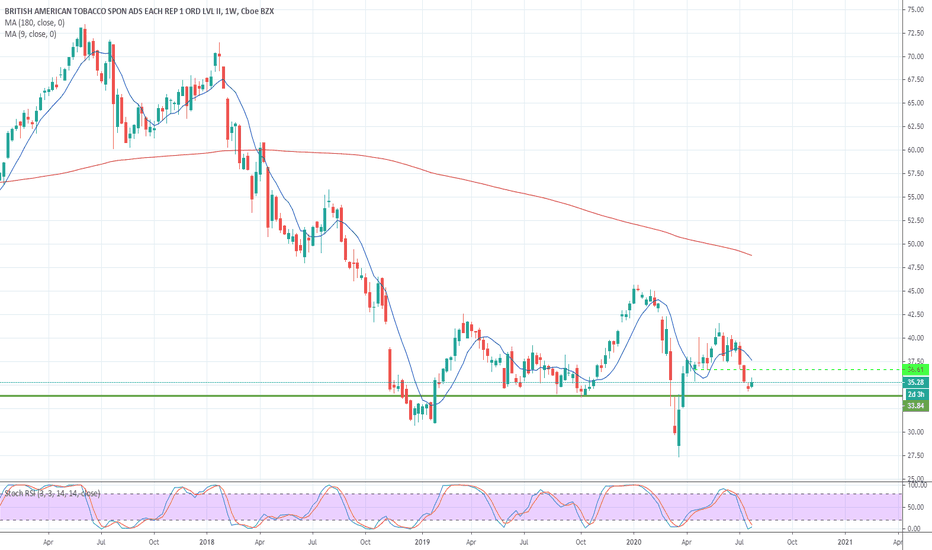Click the 70.00 price axis label
Screen dimensions: 932x550
[x=915, y=57]
